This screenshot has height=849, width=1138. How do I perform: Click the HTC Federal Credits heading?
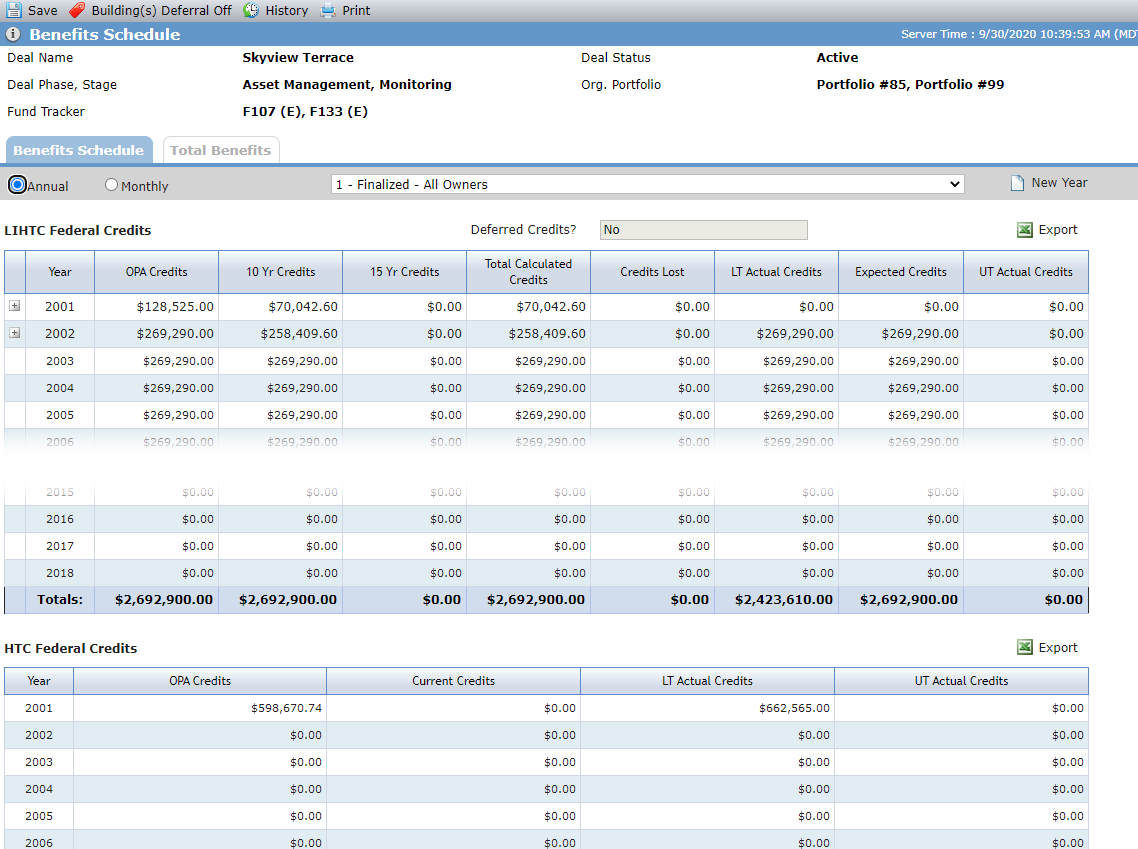click(70, 648)
